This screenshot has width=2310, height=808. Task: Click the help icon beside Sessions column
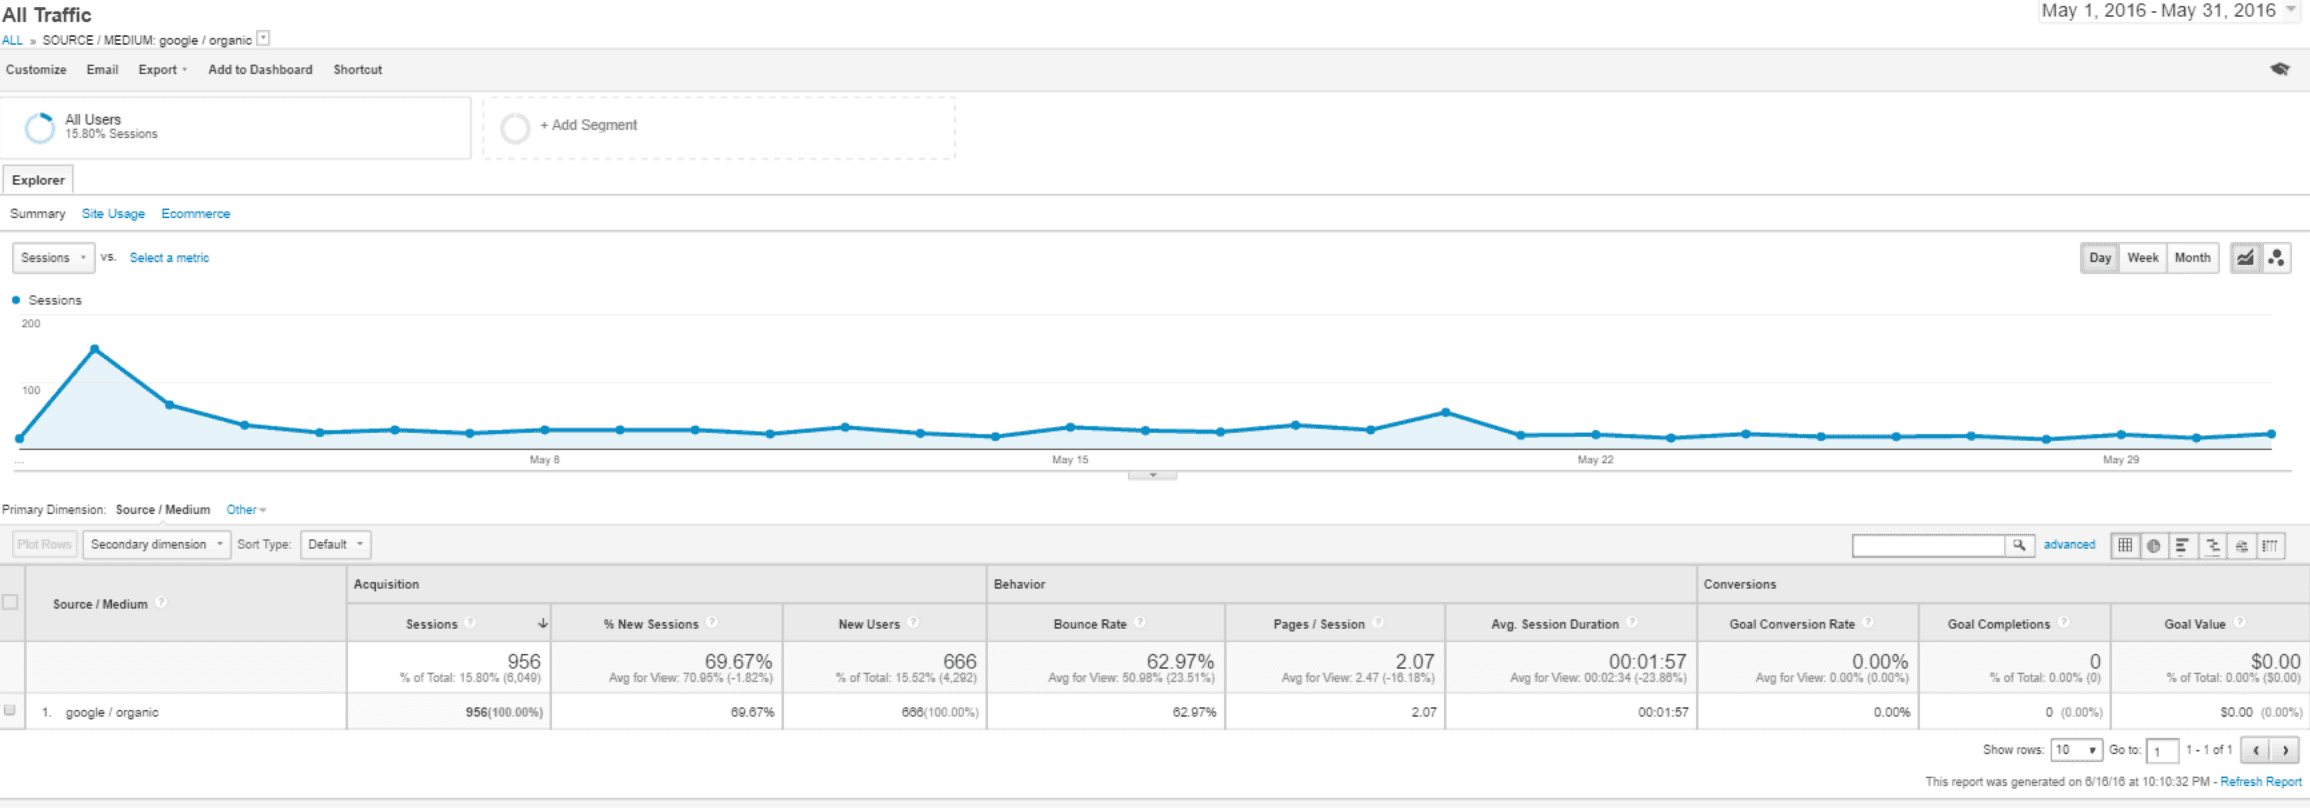(470, 623)
